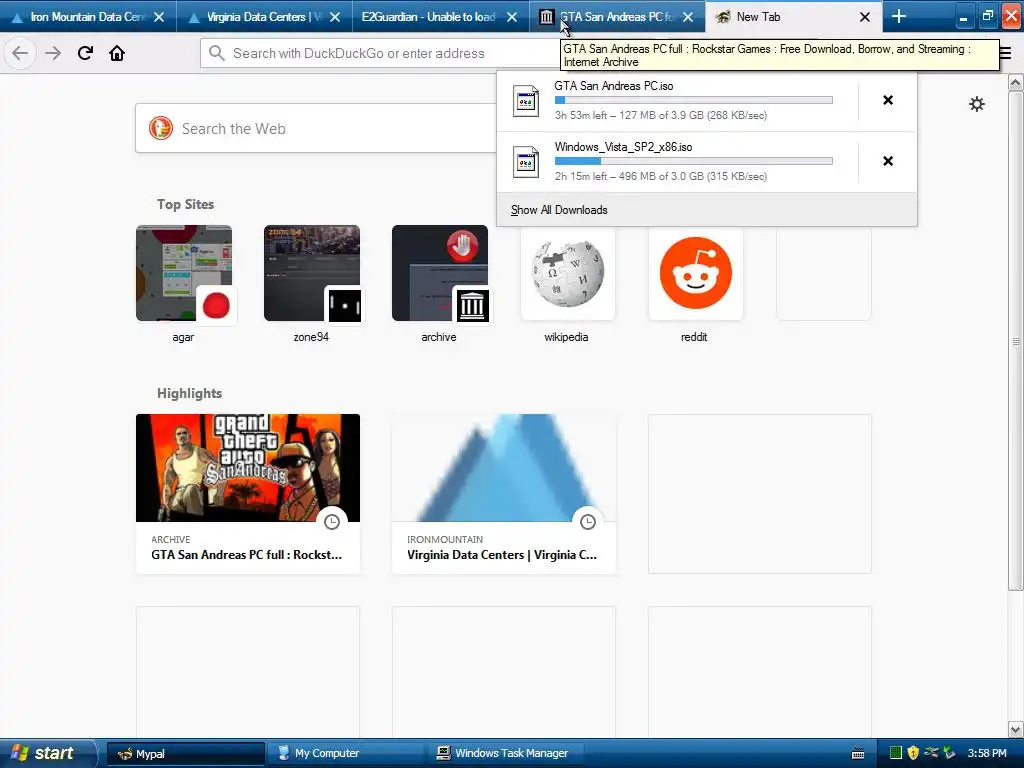The width and height of the screenshot is (1024, 768).
Task: Click the Highlights heading
Action: click(x=189, y=393)
